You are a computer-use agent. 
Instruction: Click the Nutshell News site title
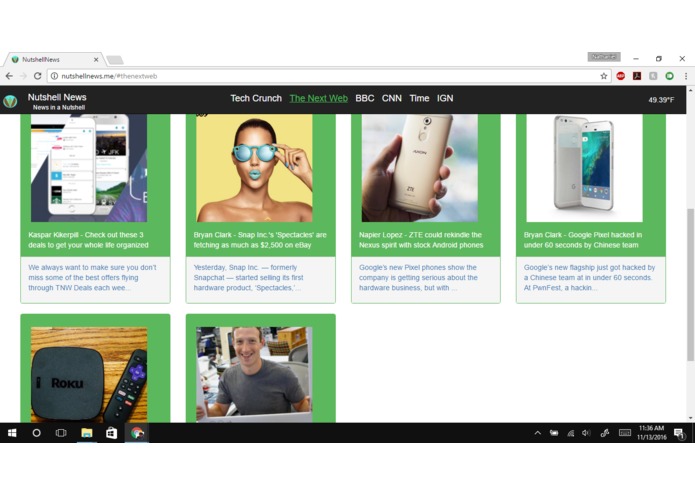tap(57, 97)
